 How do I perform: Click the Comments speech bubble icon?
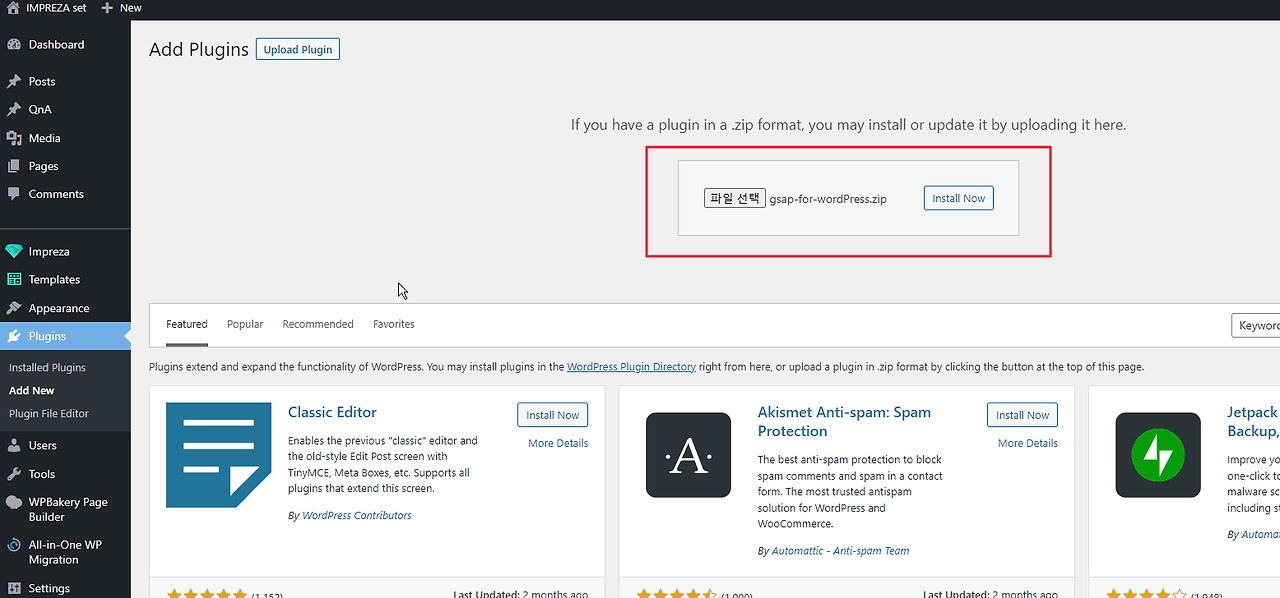coord(14,194)
